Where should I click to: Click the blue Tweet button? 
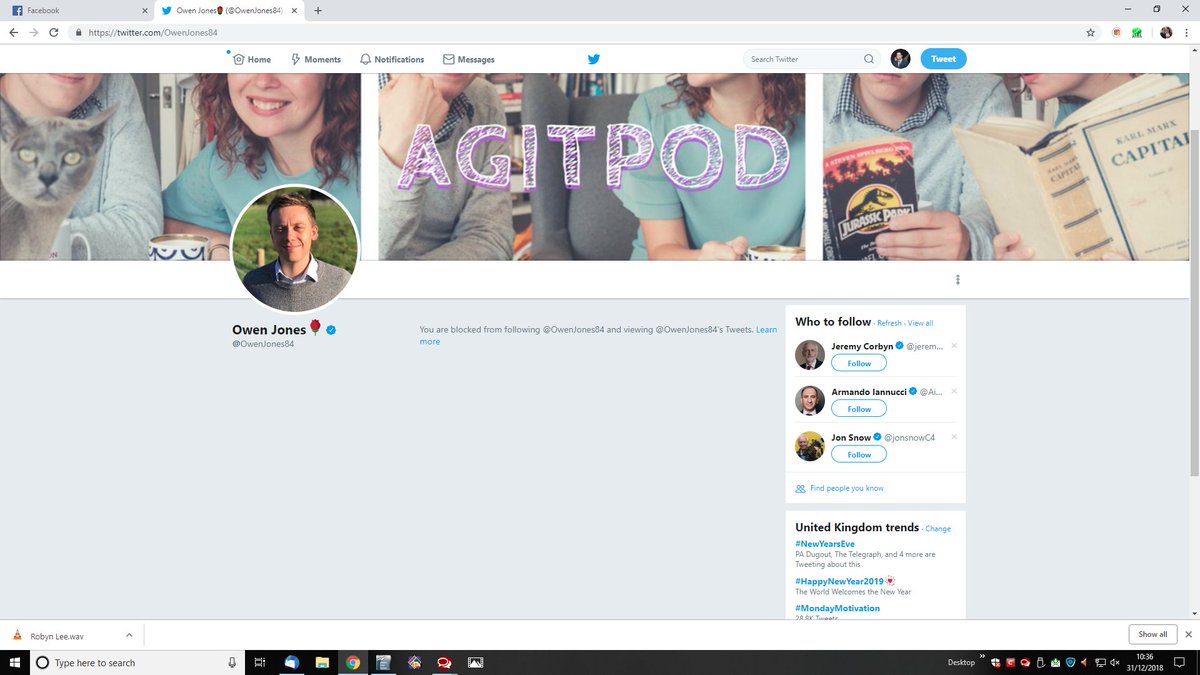pos(943,59)
